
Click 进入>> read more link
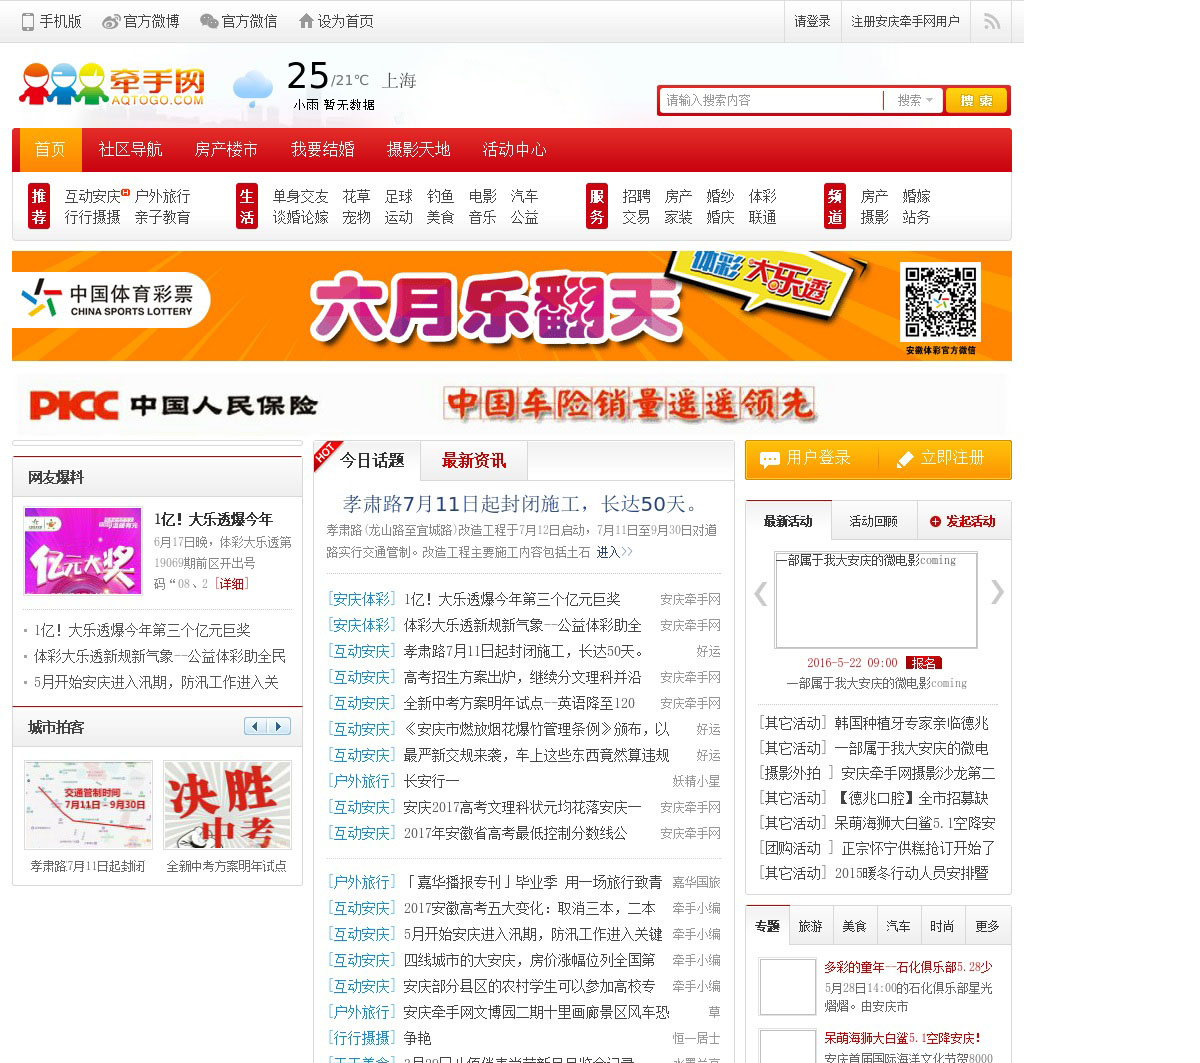(x=614, y=552)
